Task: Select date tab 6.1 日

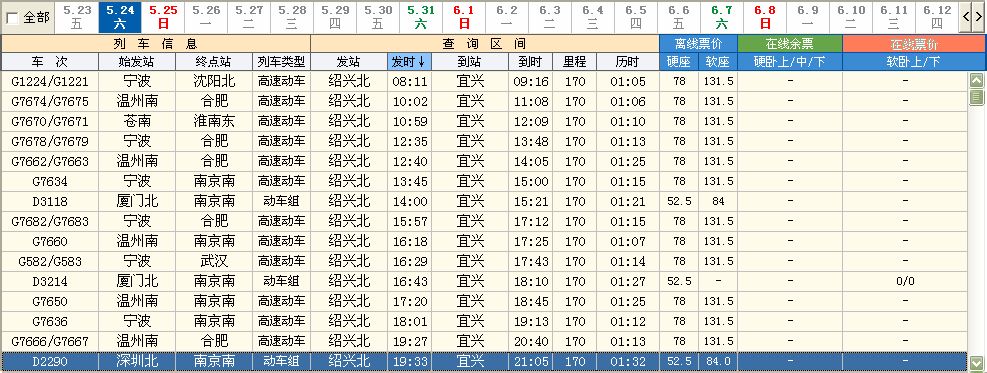Action: click(x=464, y=17)
